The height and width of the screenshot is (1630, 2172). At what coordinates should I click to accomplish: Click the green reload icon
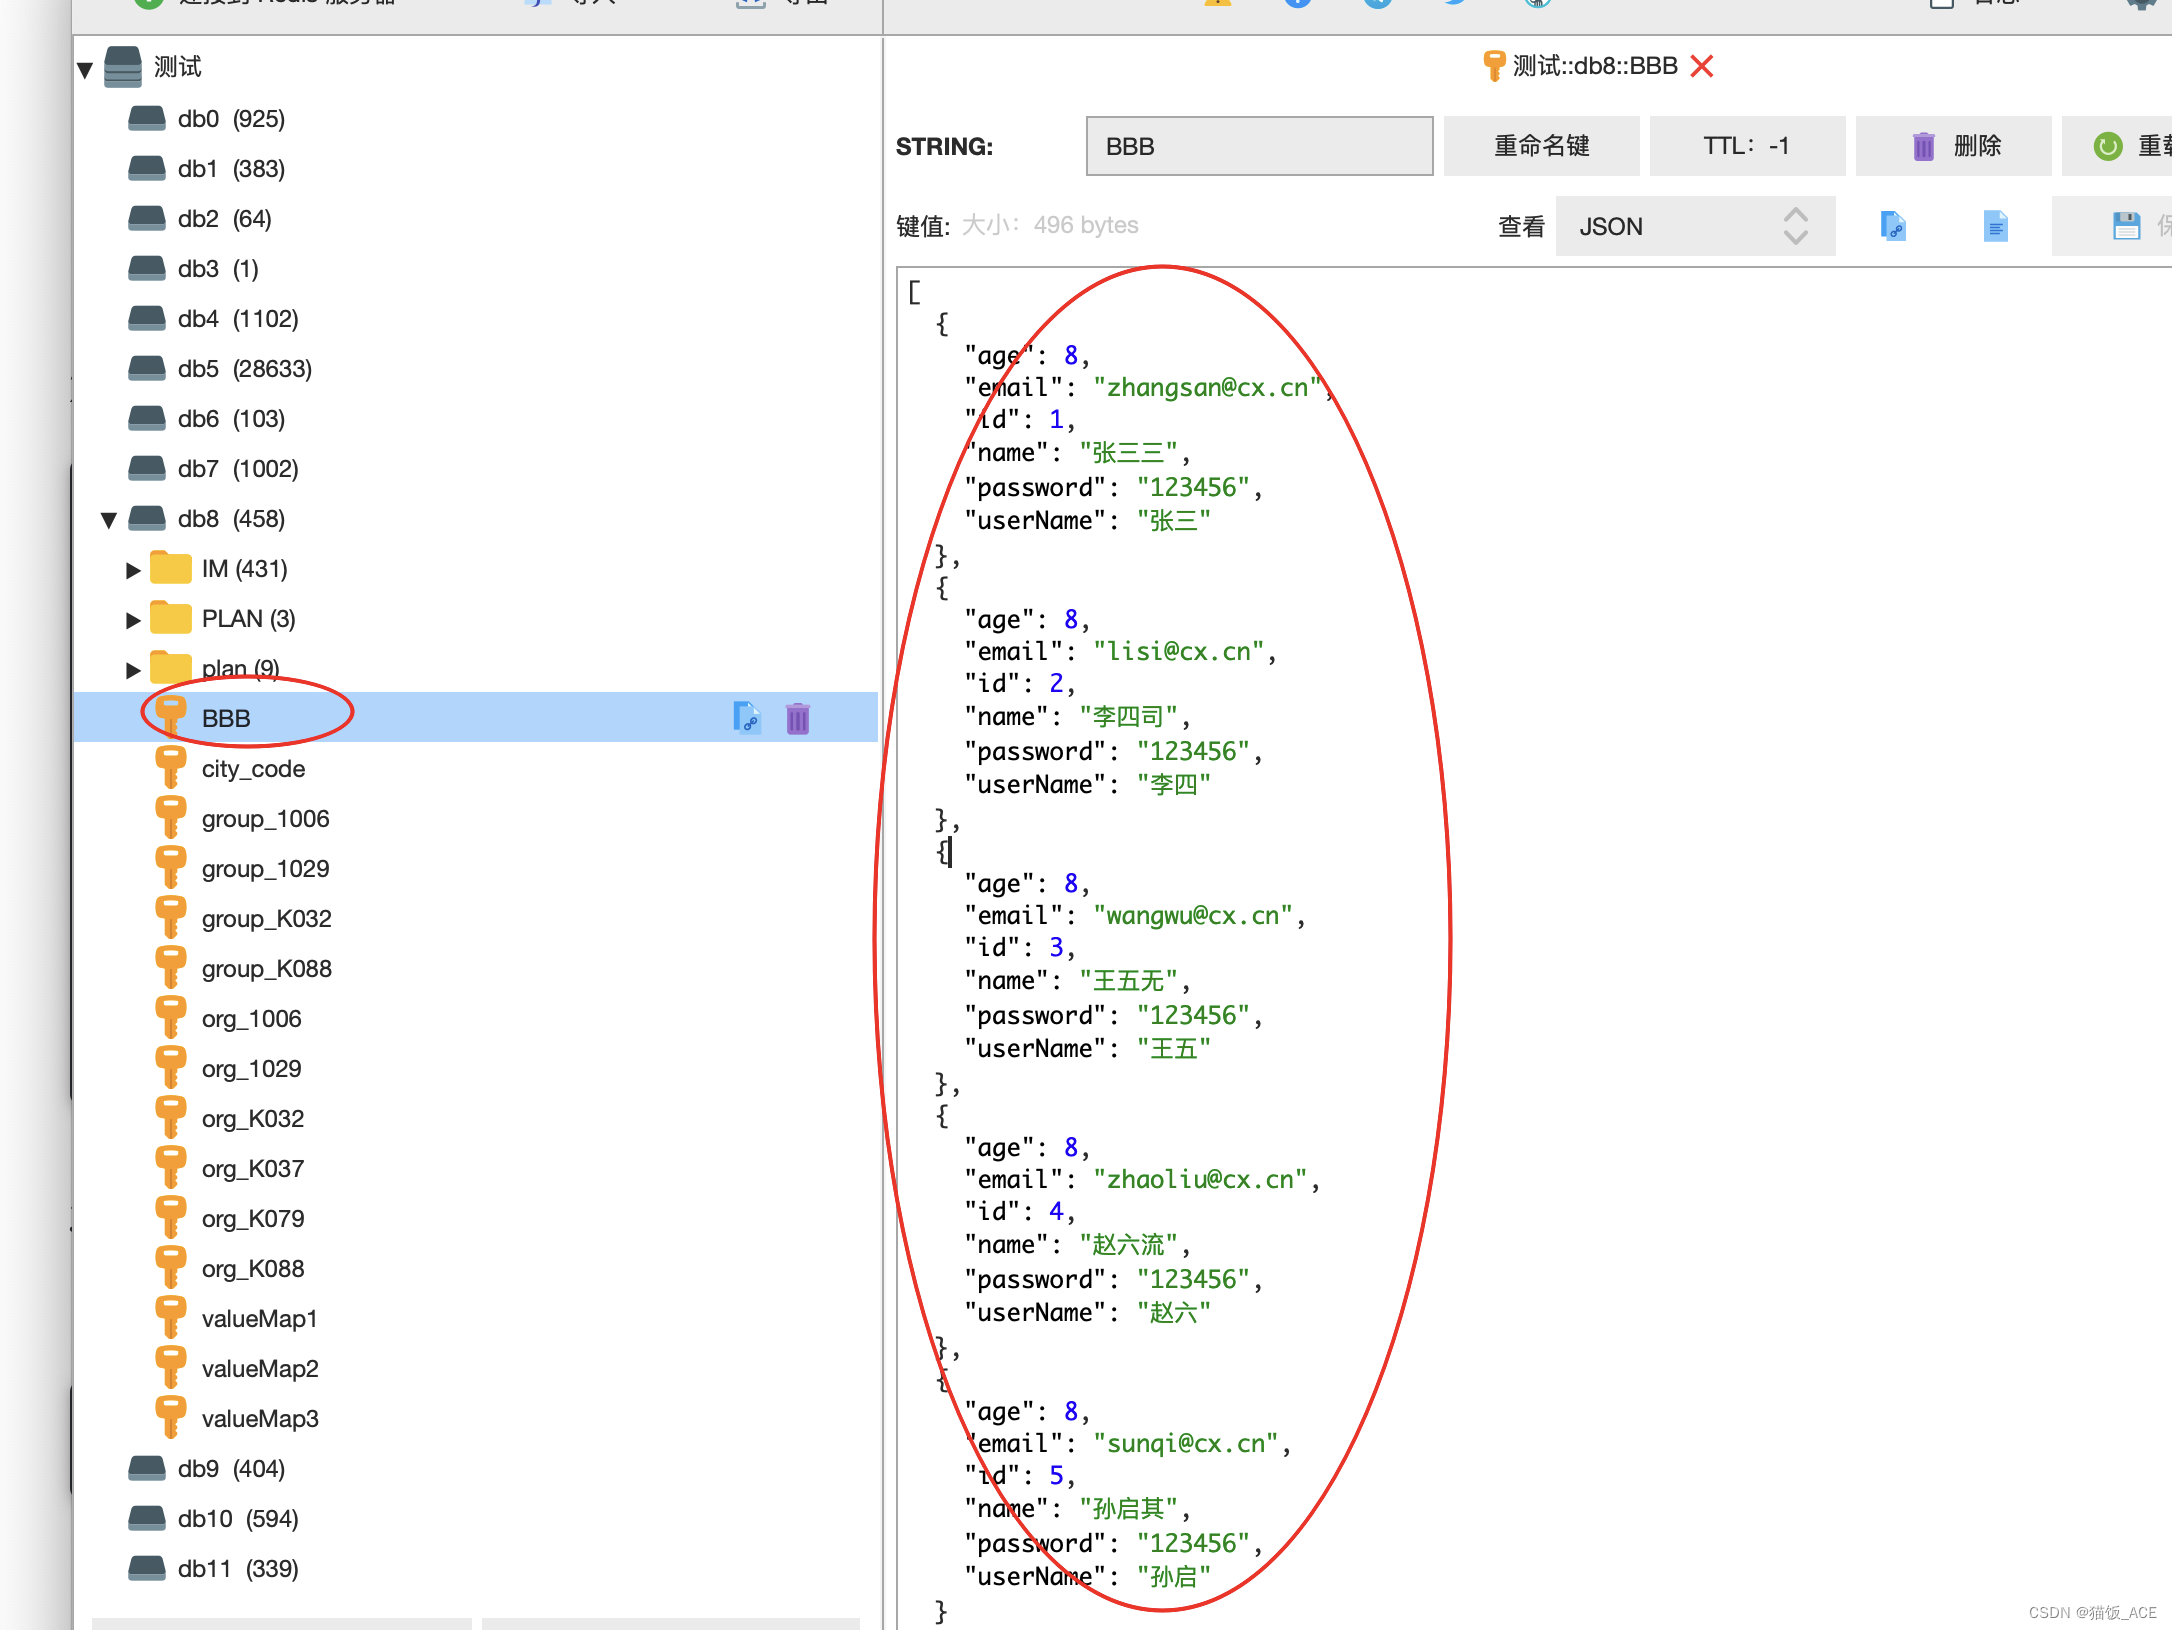tap(2108, 146)
